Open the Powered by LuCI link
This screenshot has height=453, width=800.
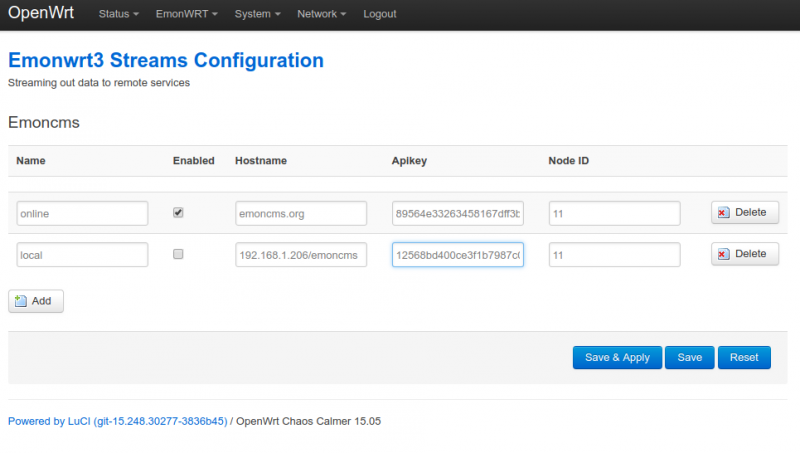(x=117, y=421)
